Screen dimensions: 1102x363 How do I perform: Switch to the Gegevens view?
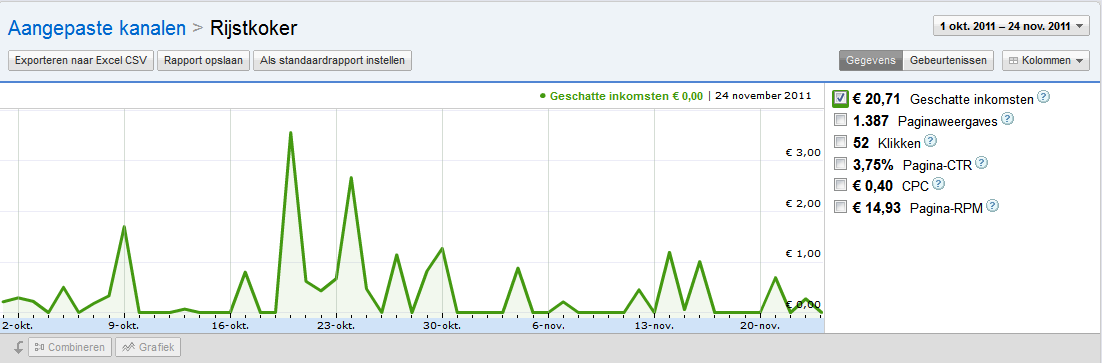(871, 60)
